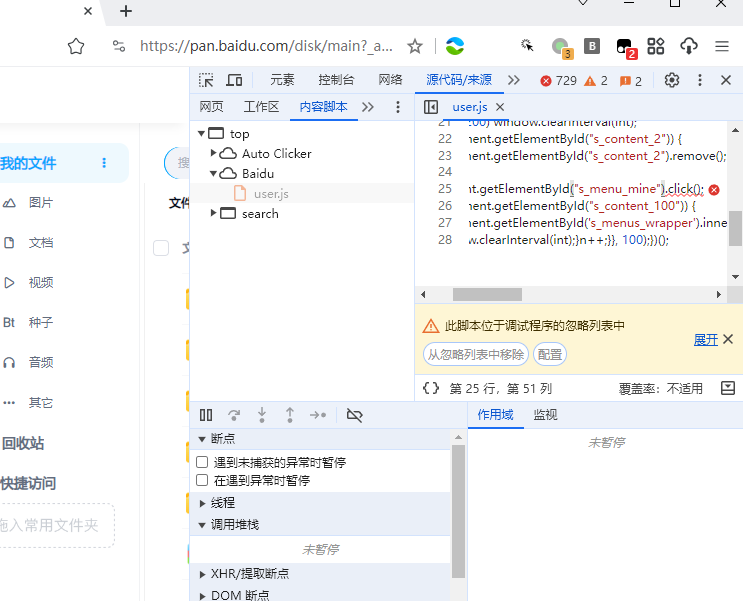Image resolution: width=743 pixels, height=601 pixels.
Task: Click the step into icon
Action: coord(262,415)
